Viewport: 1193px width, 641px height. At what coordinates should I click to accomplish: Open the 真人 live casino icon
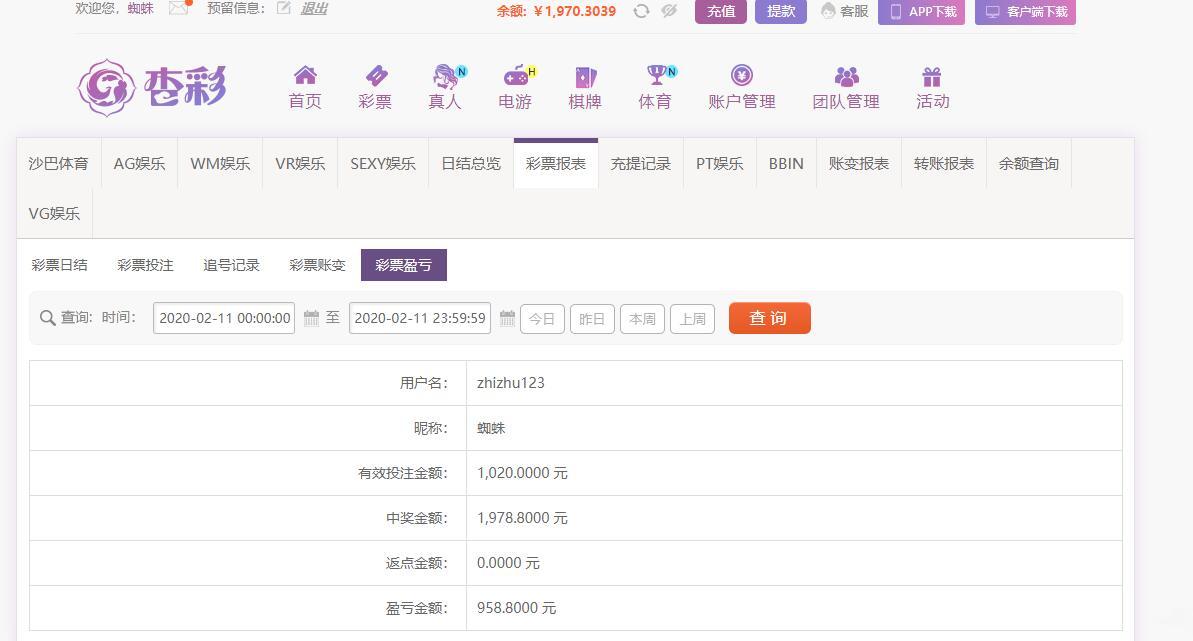tap(445, 76)
